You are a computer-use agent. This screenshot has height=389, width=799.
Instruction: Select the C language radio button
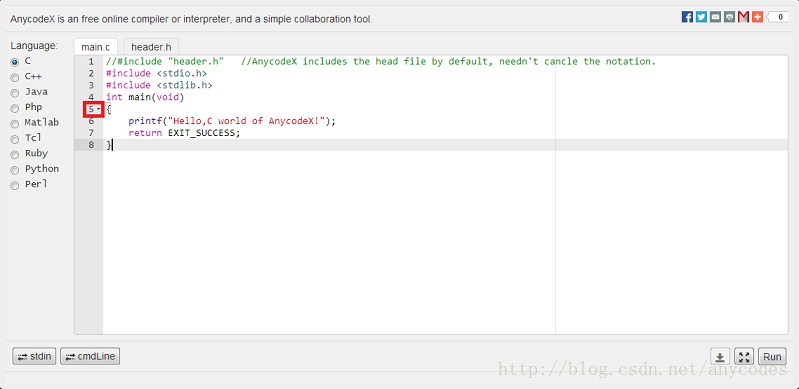[15, 62]
